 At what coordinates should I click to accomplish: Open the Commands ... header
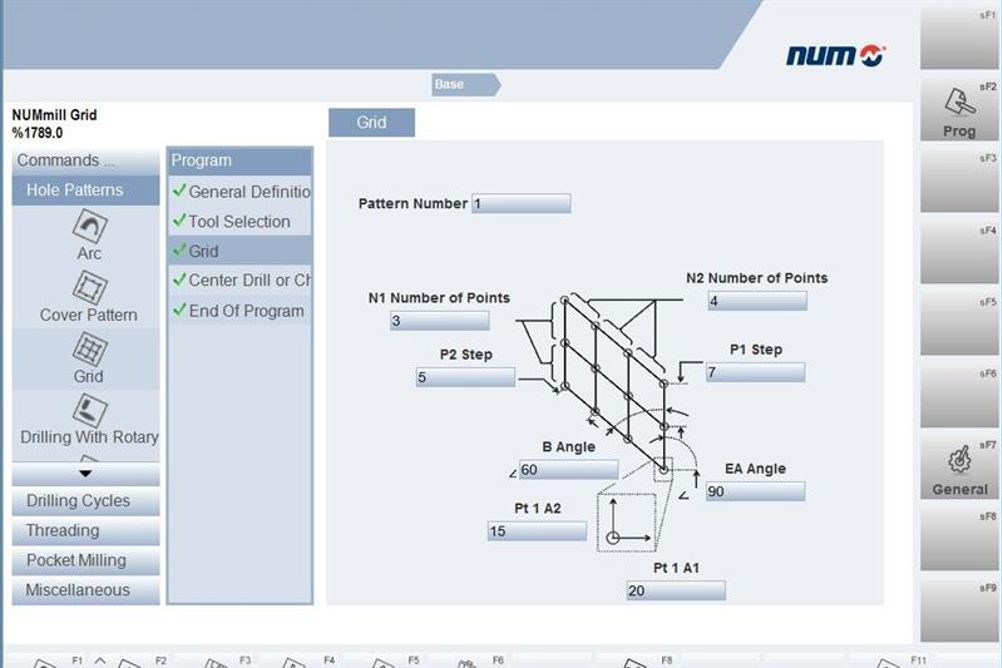pyautogui.click(x=86, y=161)
